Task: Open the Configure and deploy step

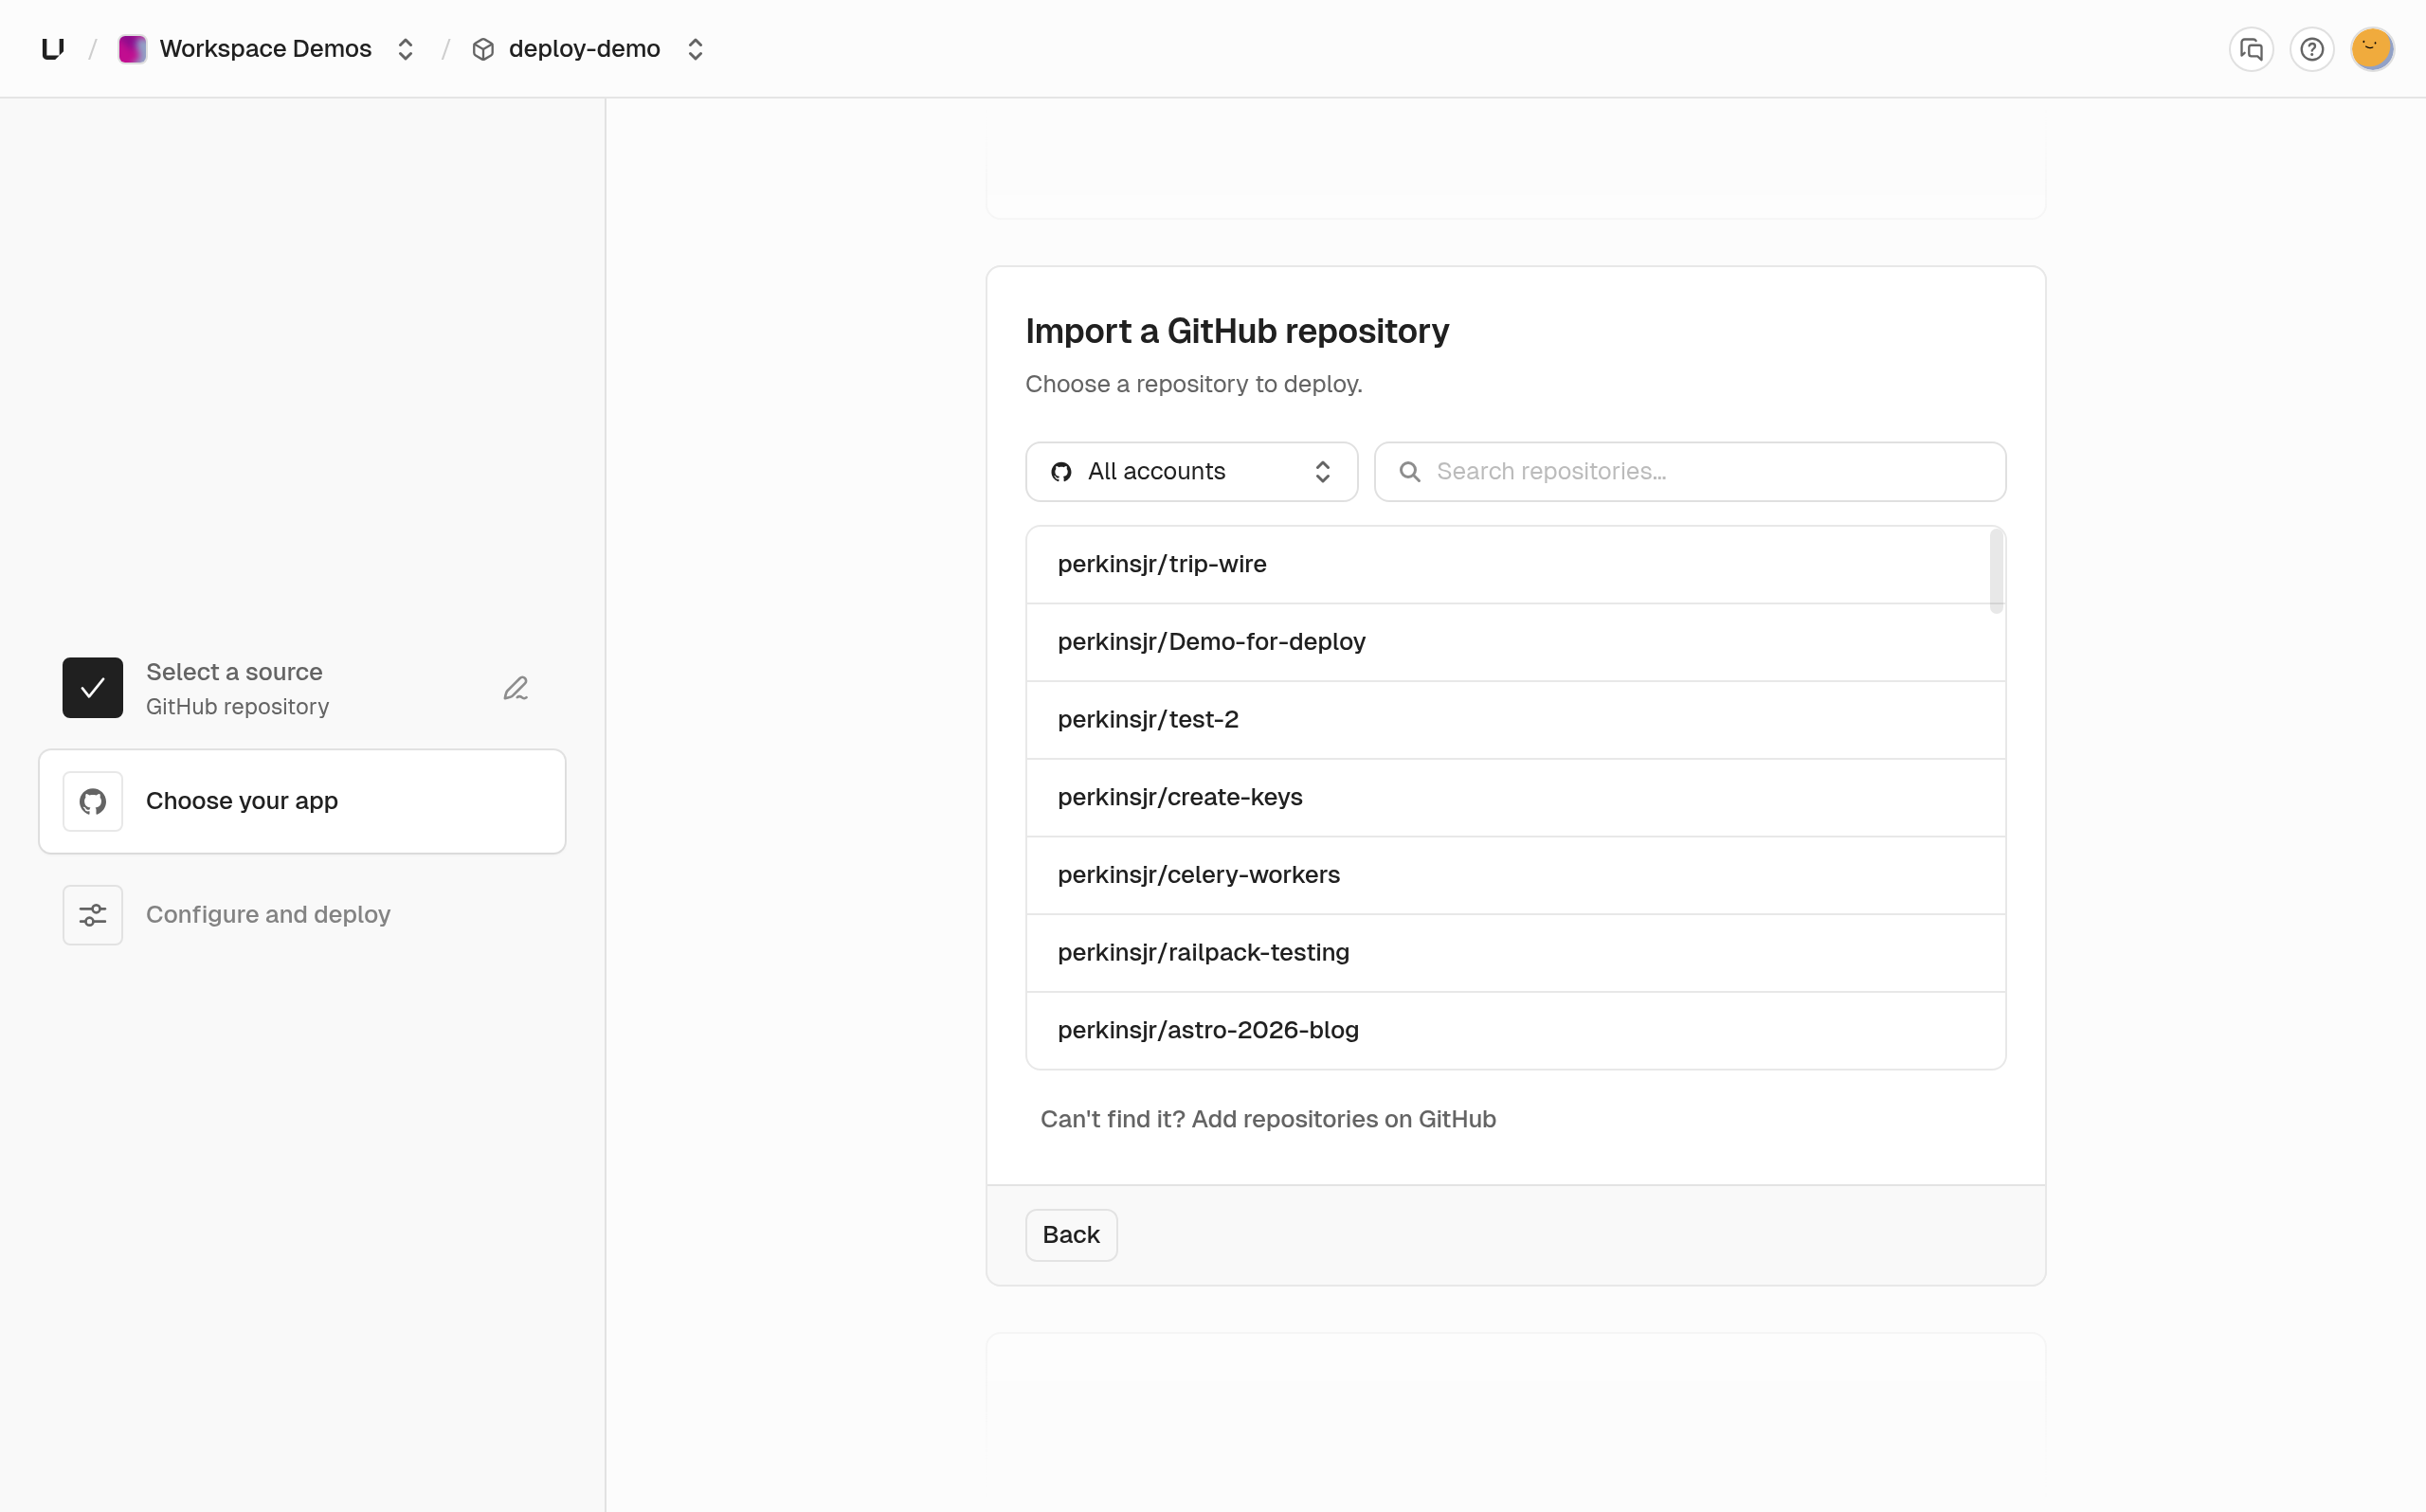Action: tap(302, 915)
